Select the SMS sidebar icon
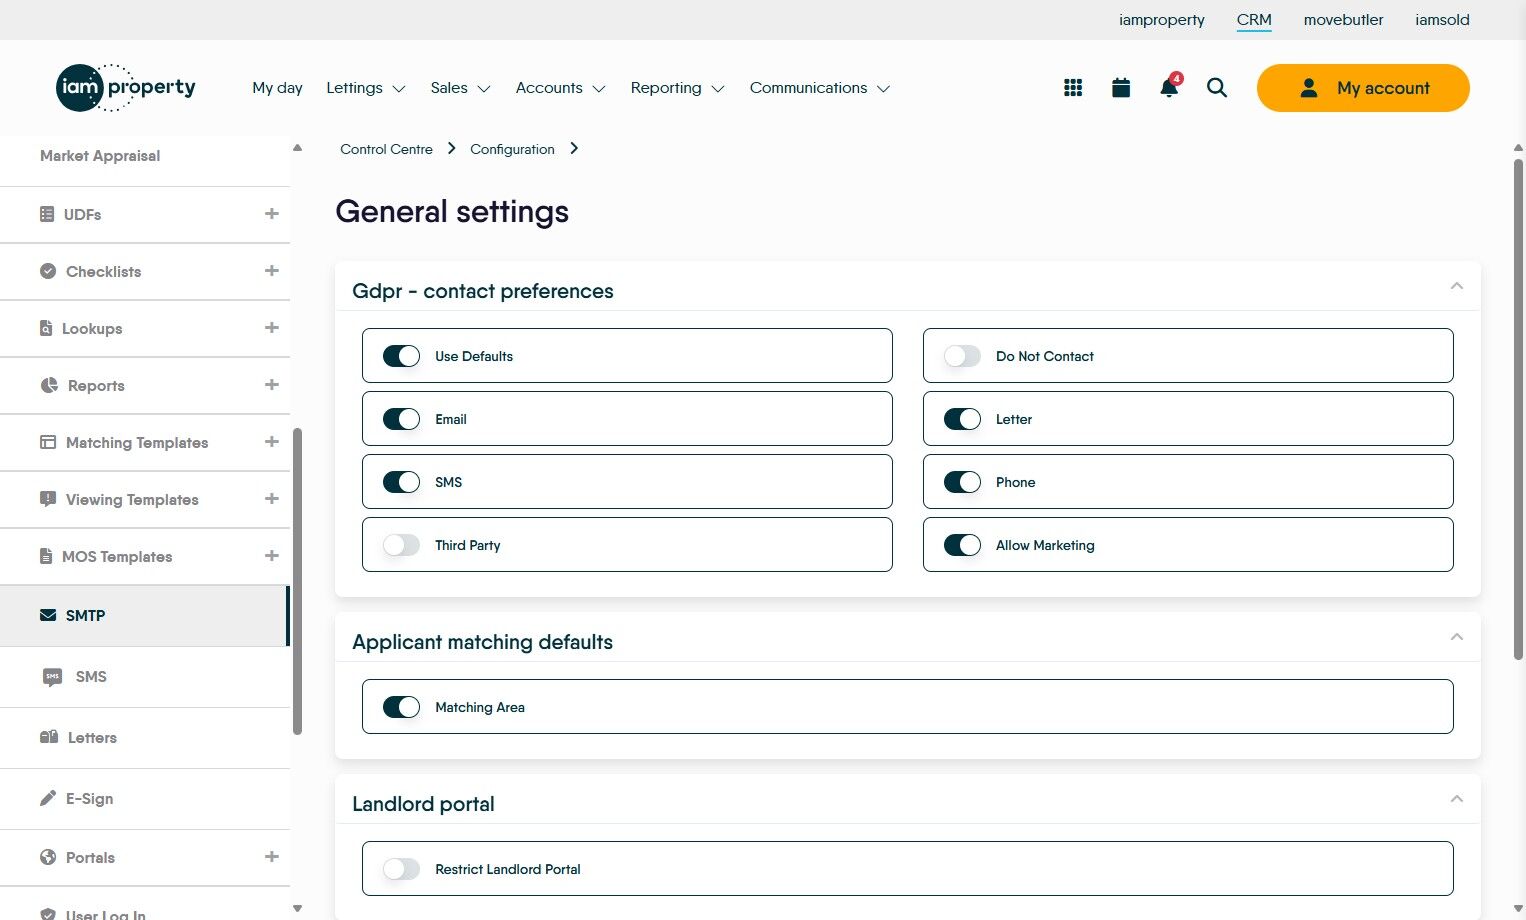This screenshot has width=1526, height=920. 53,677
